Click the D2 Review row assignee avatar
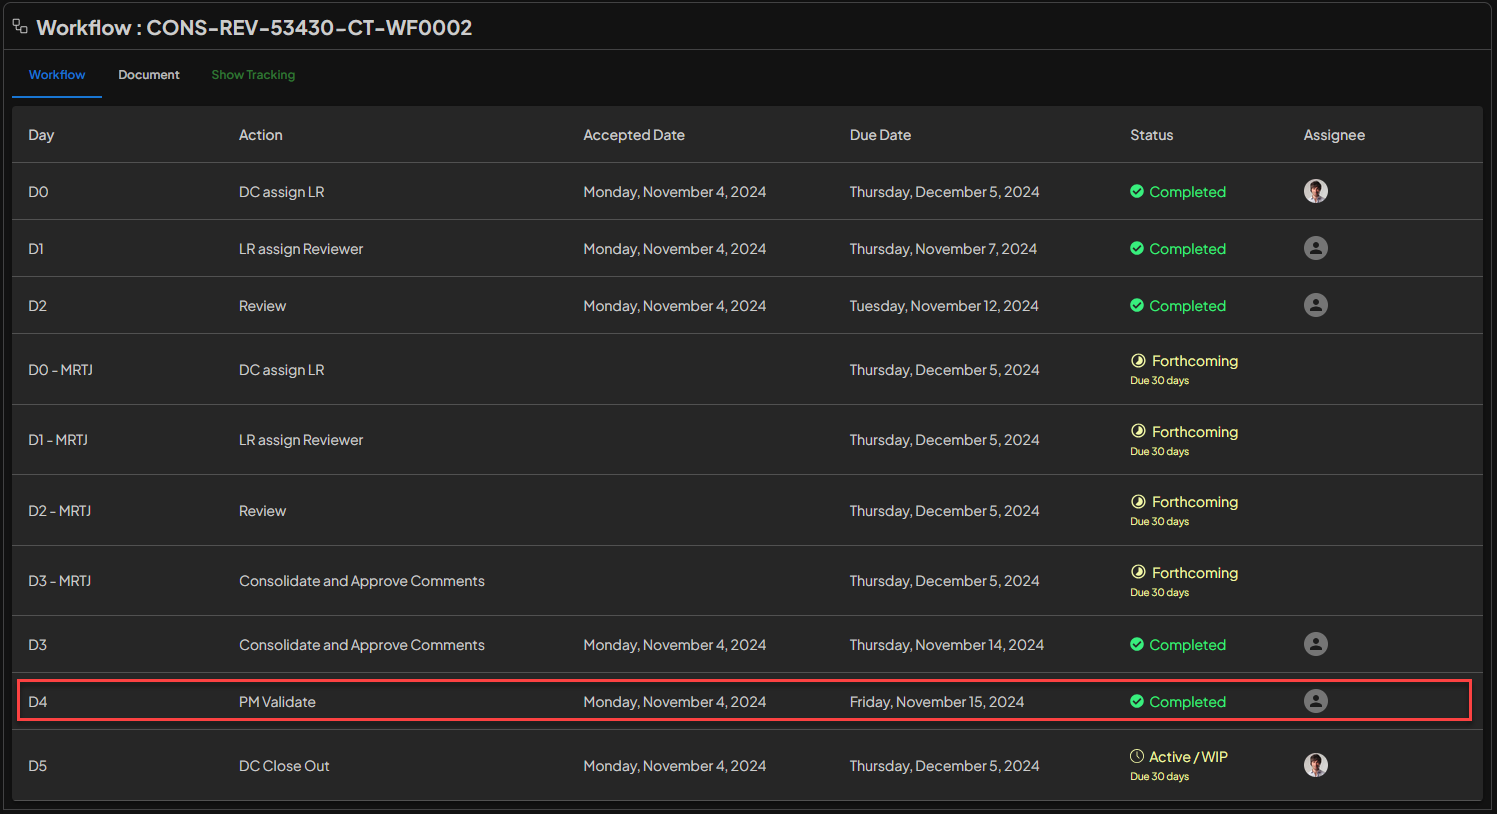The image size is (1497, 814). [1315, 305]
